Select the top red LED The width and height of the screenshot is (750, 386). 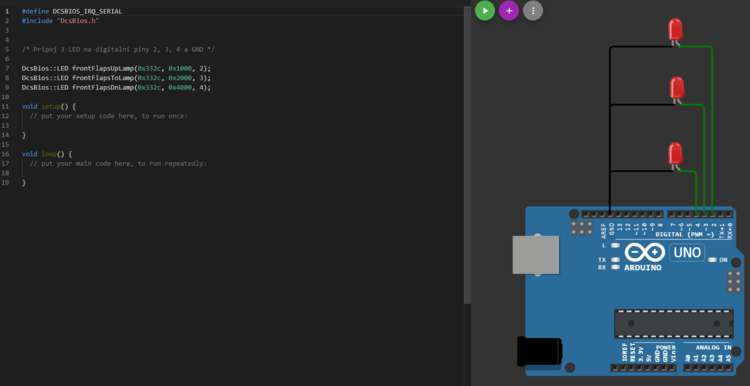point(675,31)
